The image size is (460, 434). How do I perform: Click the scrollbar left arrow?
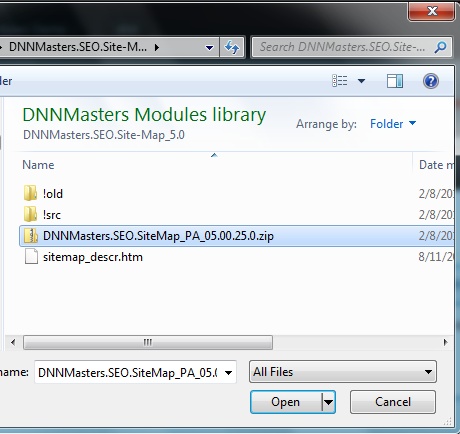(13, 342)
